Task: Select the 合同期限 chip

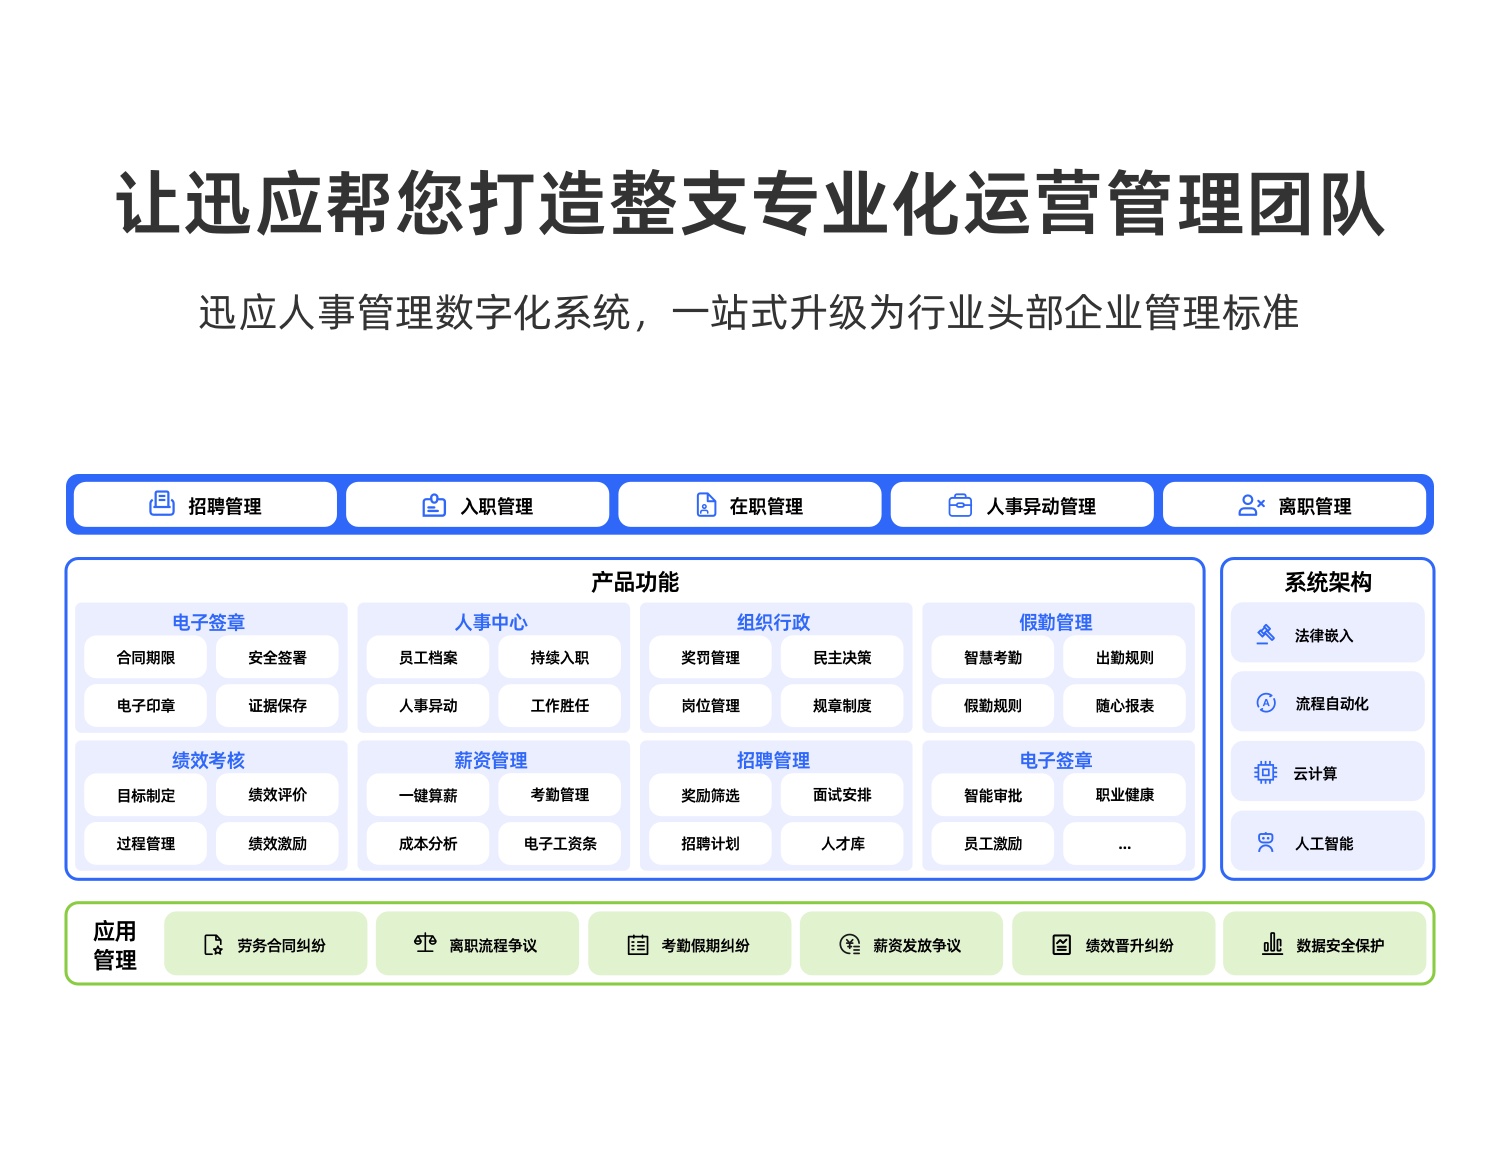Action: pos(146,658)
